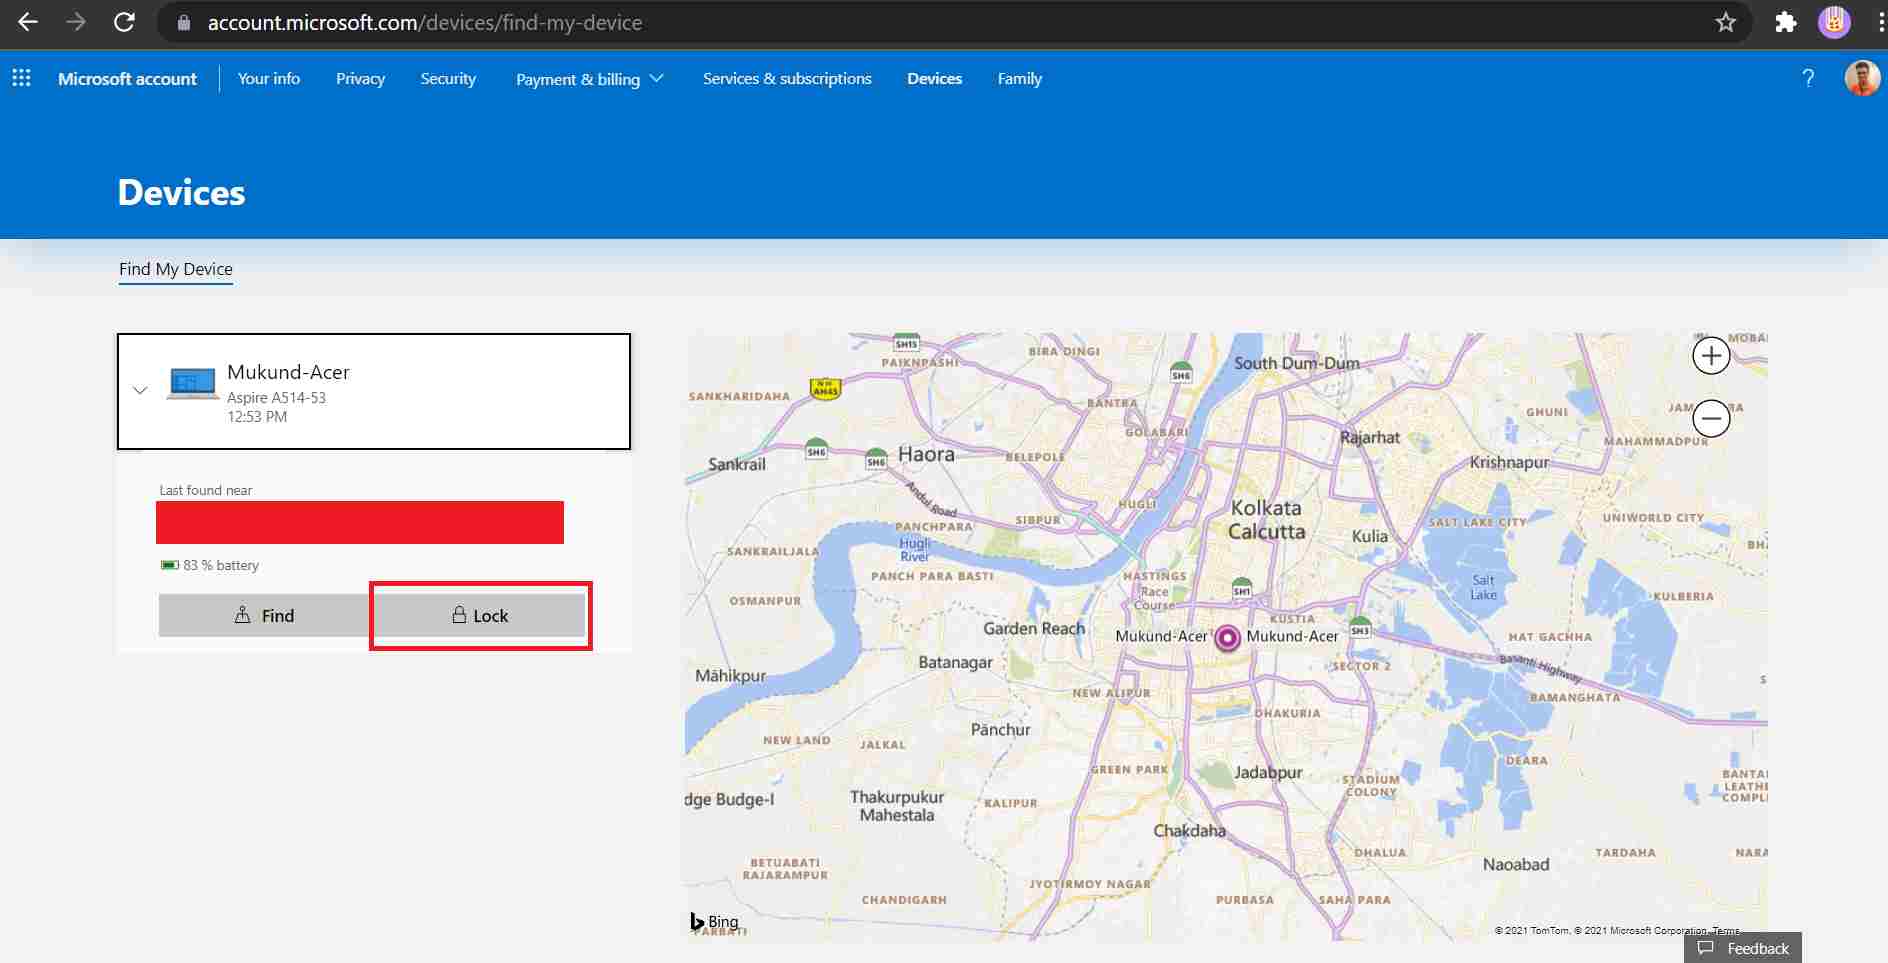Open the Family tab
1888x963 pixels.
(1019, 78)
